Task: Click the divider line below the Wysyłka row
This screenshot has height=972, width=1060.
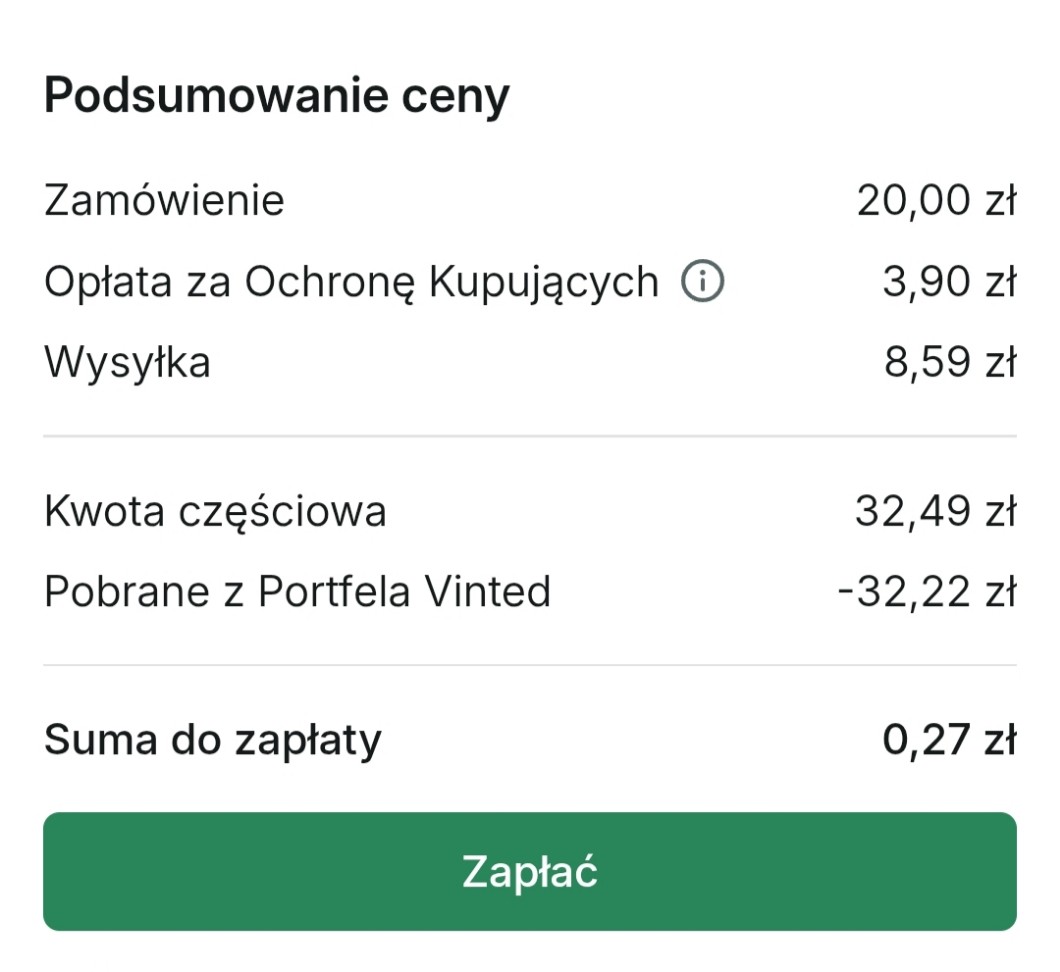Action: pos(530,436)
